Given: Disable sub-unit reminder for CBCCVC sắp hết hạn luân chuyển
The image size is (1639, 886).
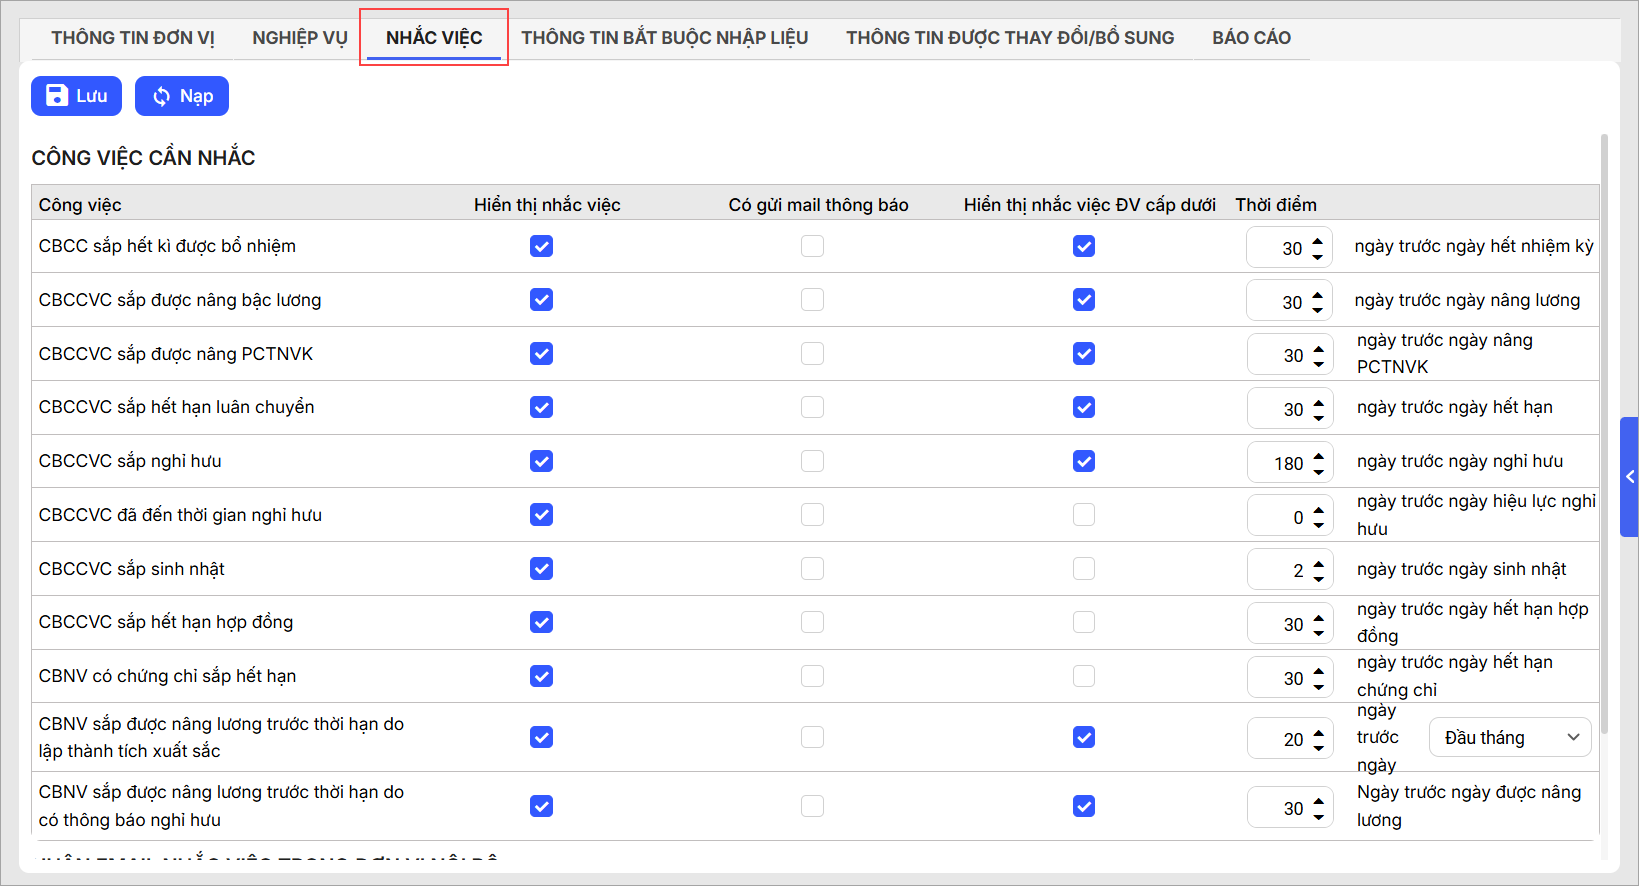Looking at the screenshot, I should click(1084, 407).
